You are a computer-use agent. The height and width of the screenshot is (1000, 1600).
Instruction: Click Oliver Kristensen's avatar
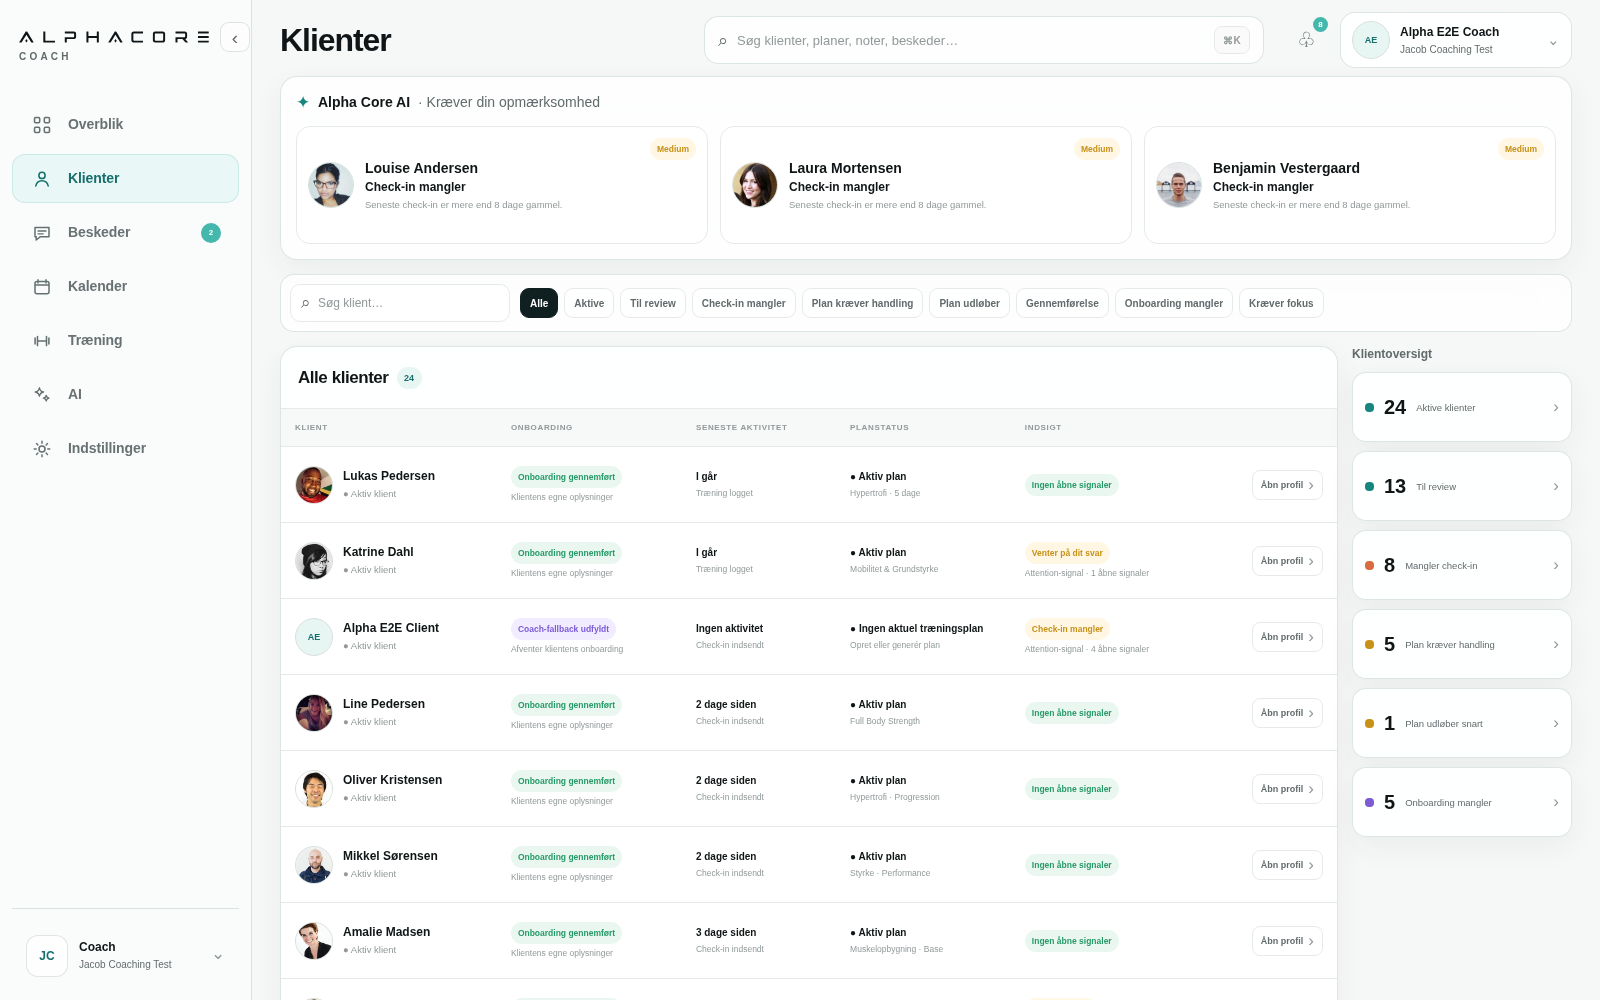click(x=314, y=789)
